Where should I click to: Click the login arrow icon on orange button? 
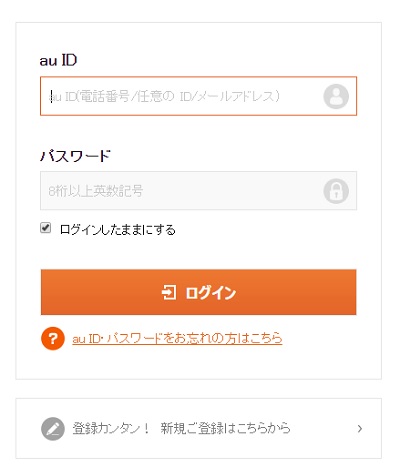[169, 292]
